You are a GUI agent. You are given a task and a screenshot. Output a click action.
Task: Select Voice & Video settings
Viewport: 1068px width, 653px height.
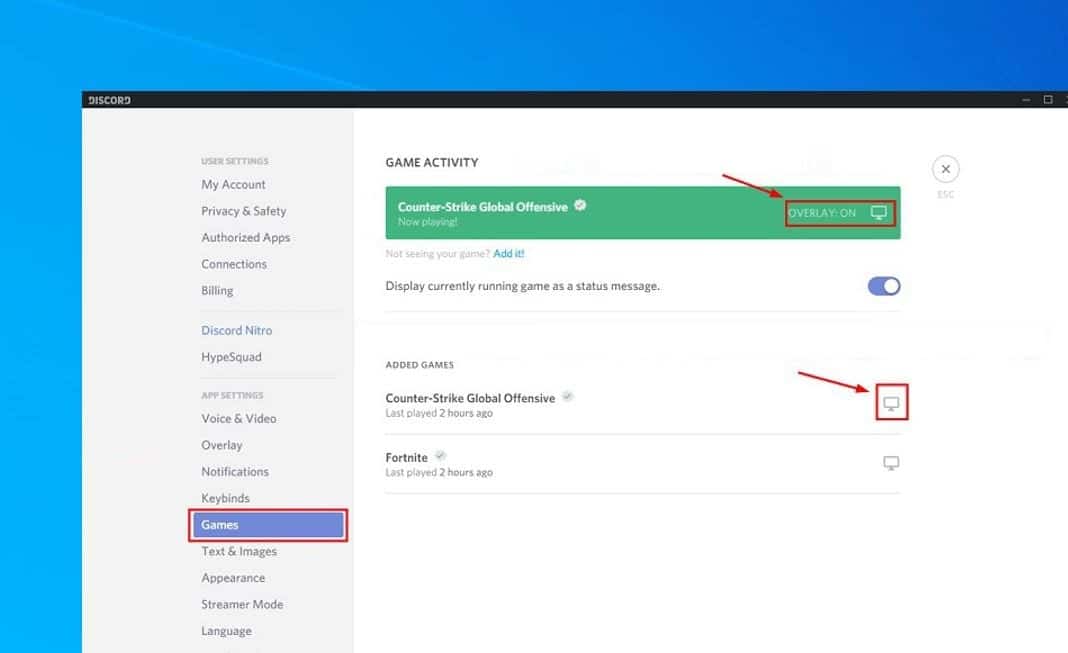point(238,419)
